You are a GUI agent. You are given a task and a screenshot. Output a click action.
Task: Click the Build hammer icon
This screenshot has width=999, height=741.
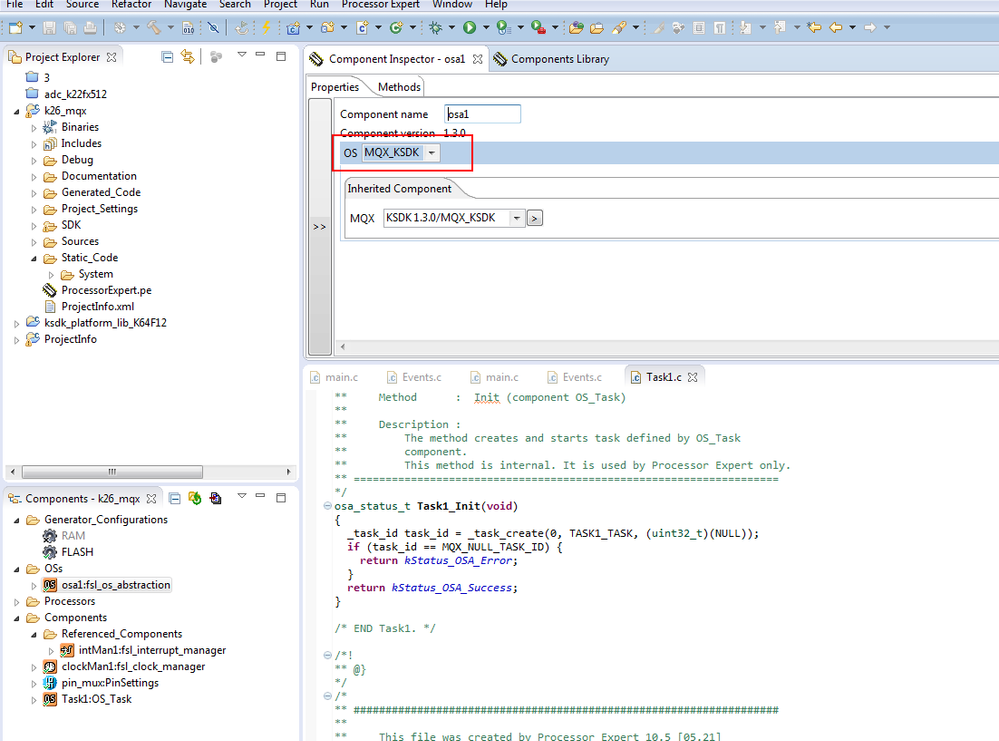[154, 27]
